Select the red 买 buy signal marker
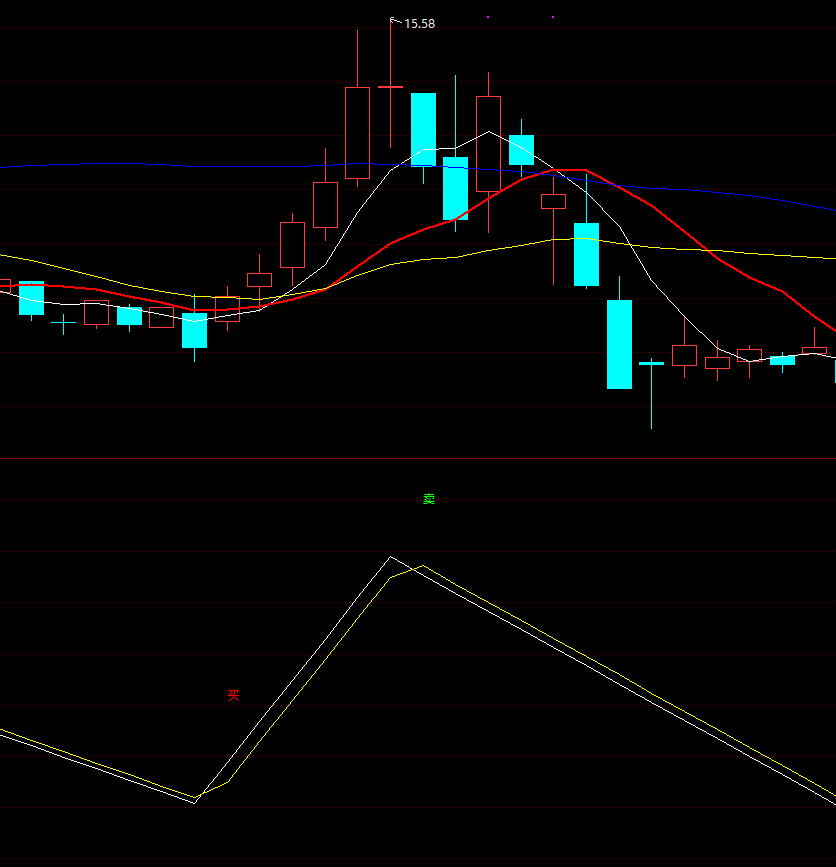Screen dimensions: 836x867 pyautogui.click(x=233, y=695)
